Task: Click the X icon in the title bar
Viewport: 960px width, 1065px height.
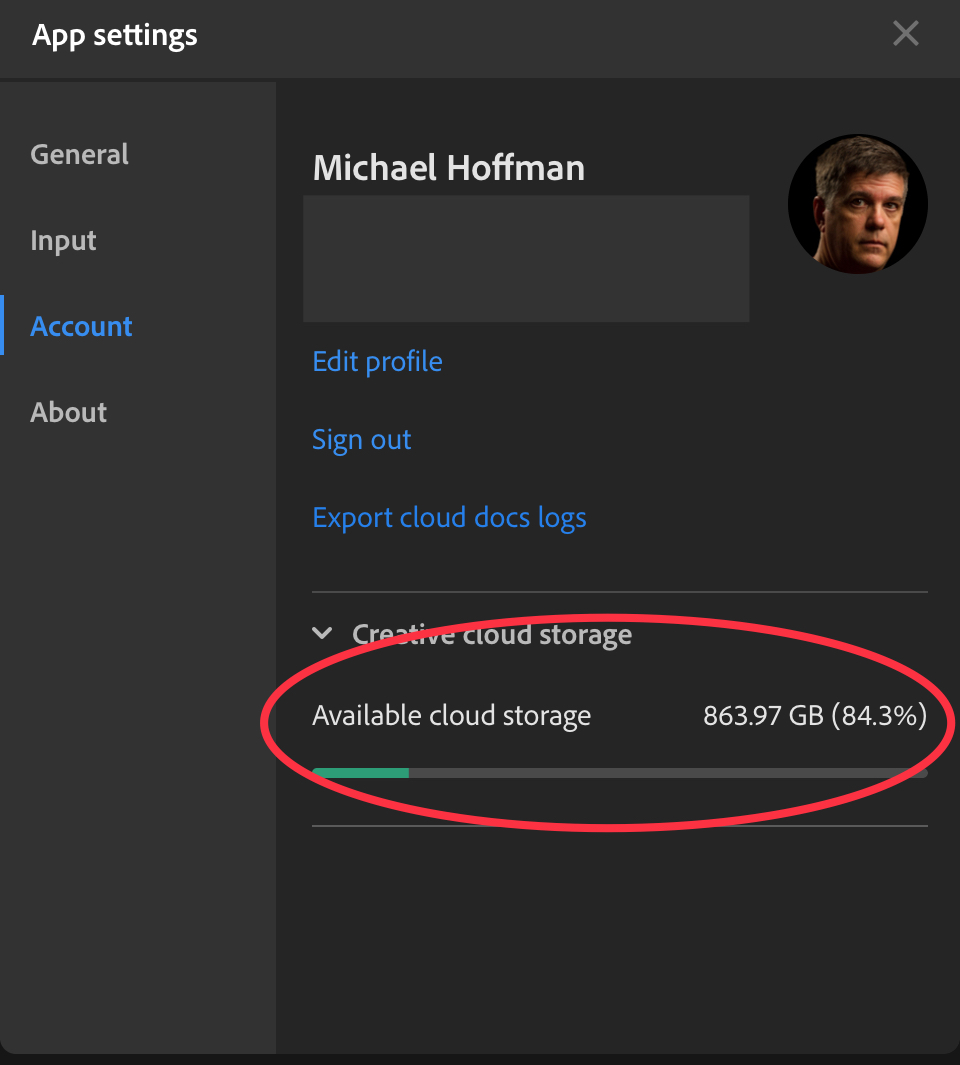Action: click(905, 33)
